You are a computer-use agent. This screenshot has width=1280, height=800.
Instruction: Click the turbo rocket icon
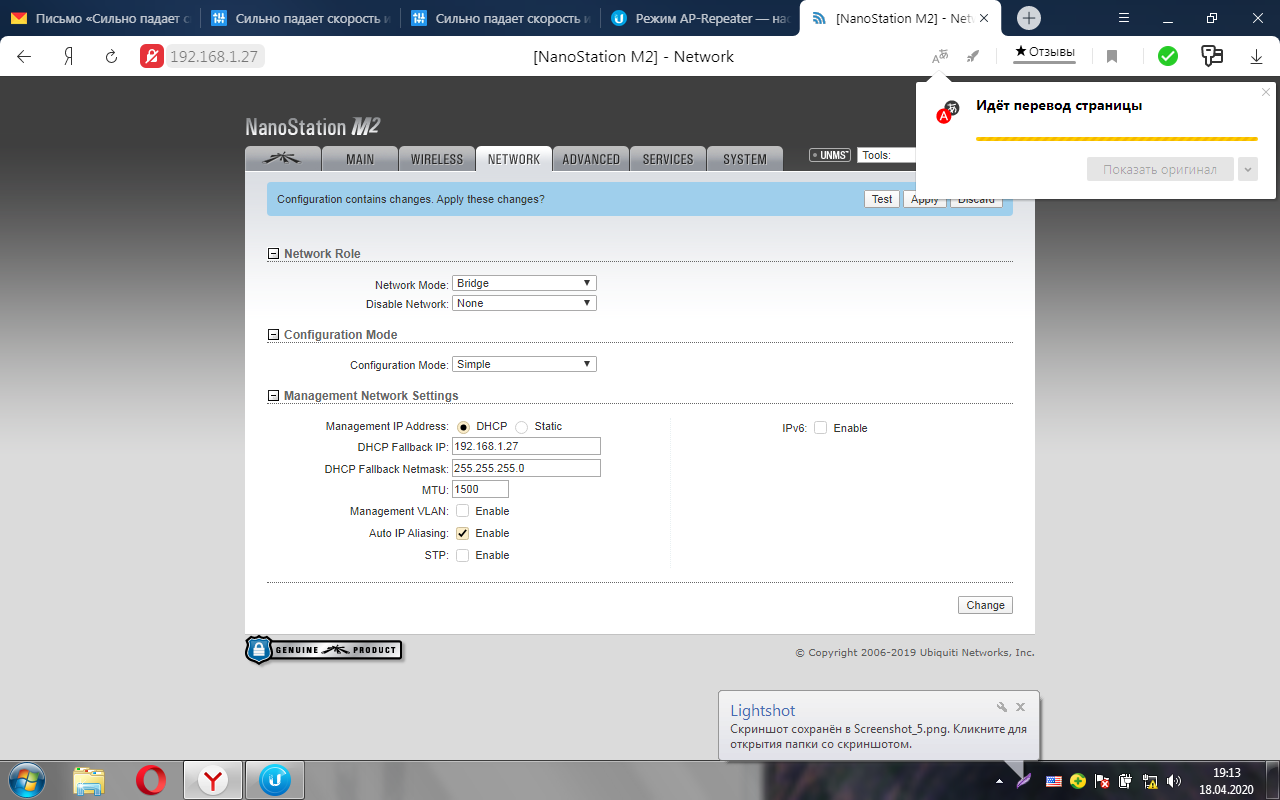[x=973, y=57]
